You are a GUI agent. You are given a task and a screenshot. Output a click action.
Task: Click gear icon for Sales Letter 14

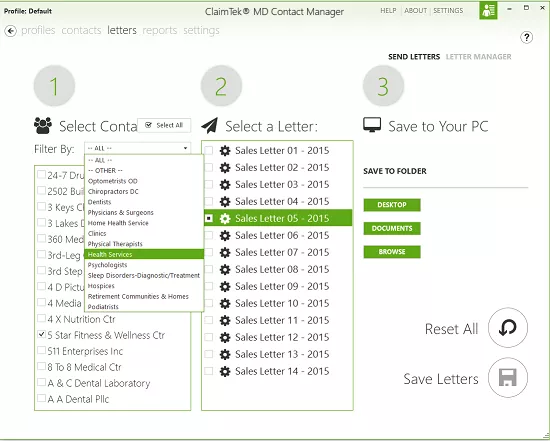point(225,371)
